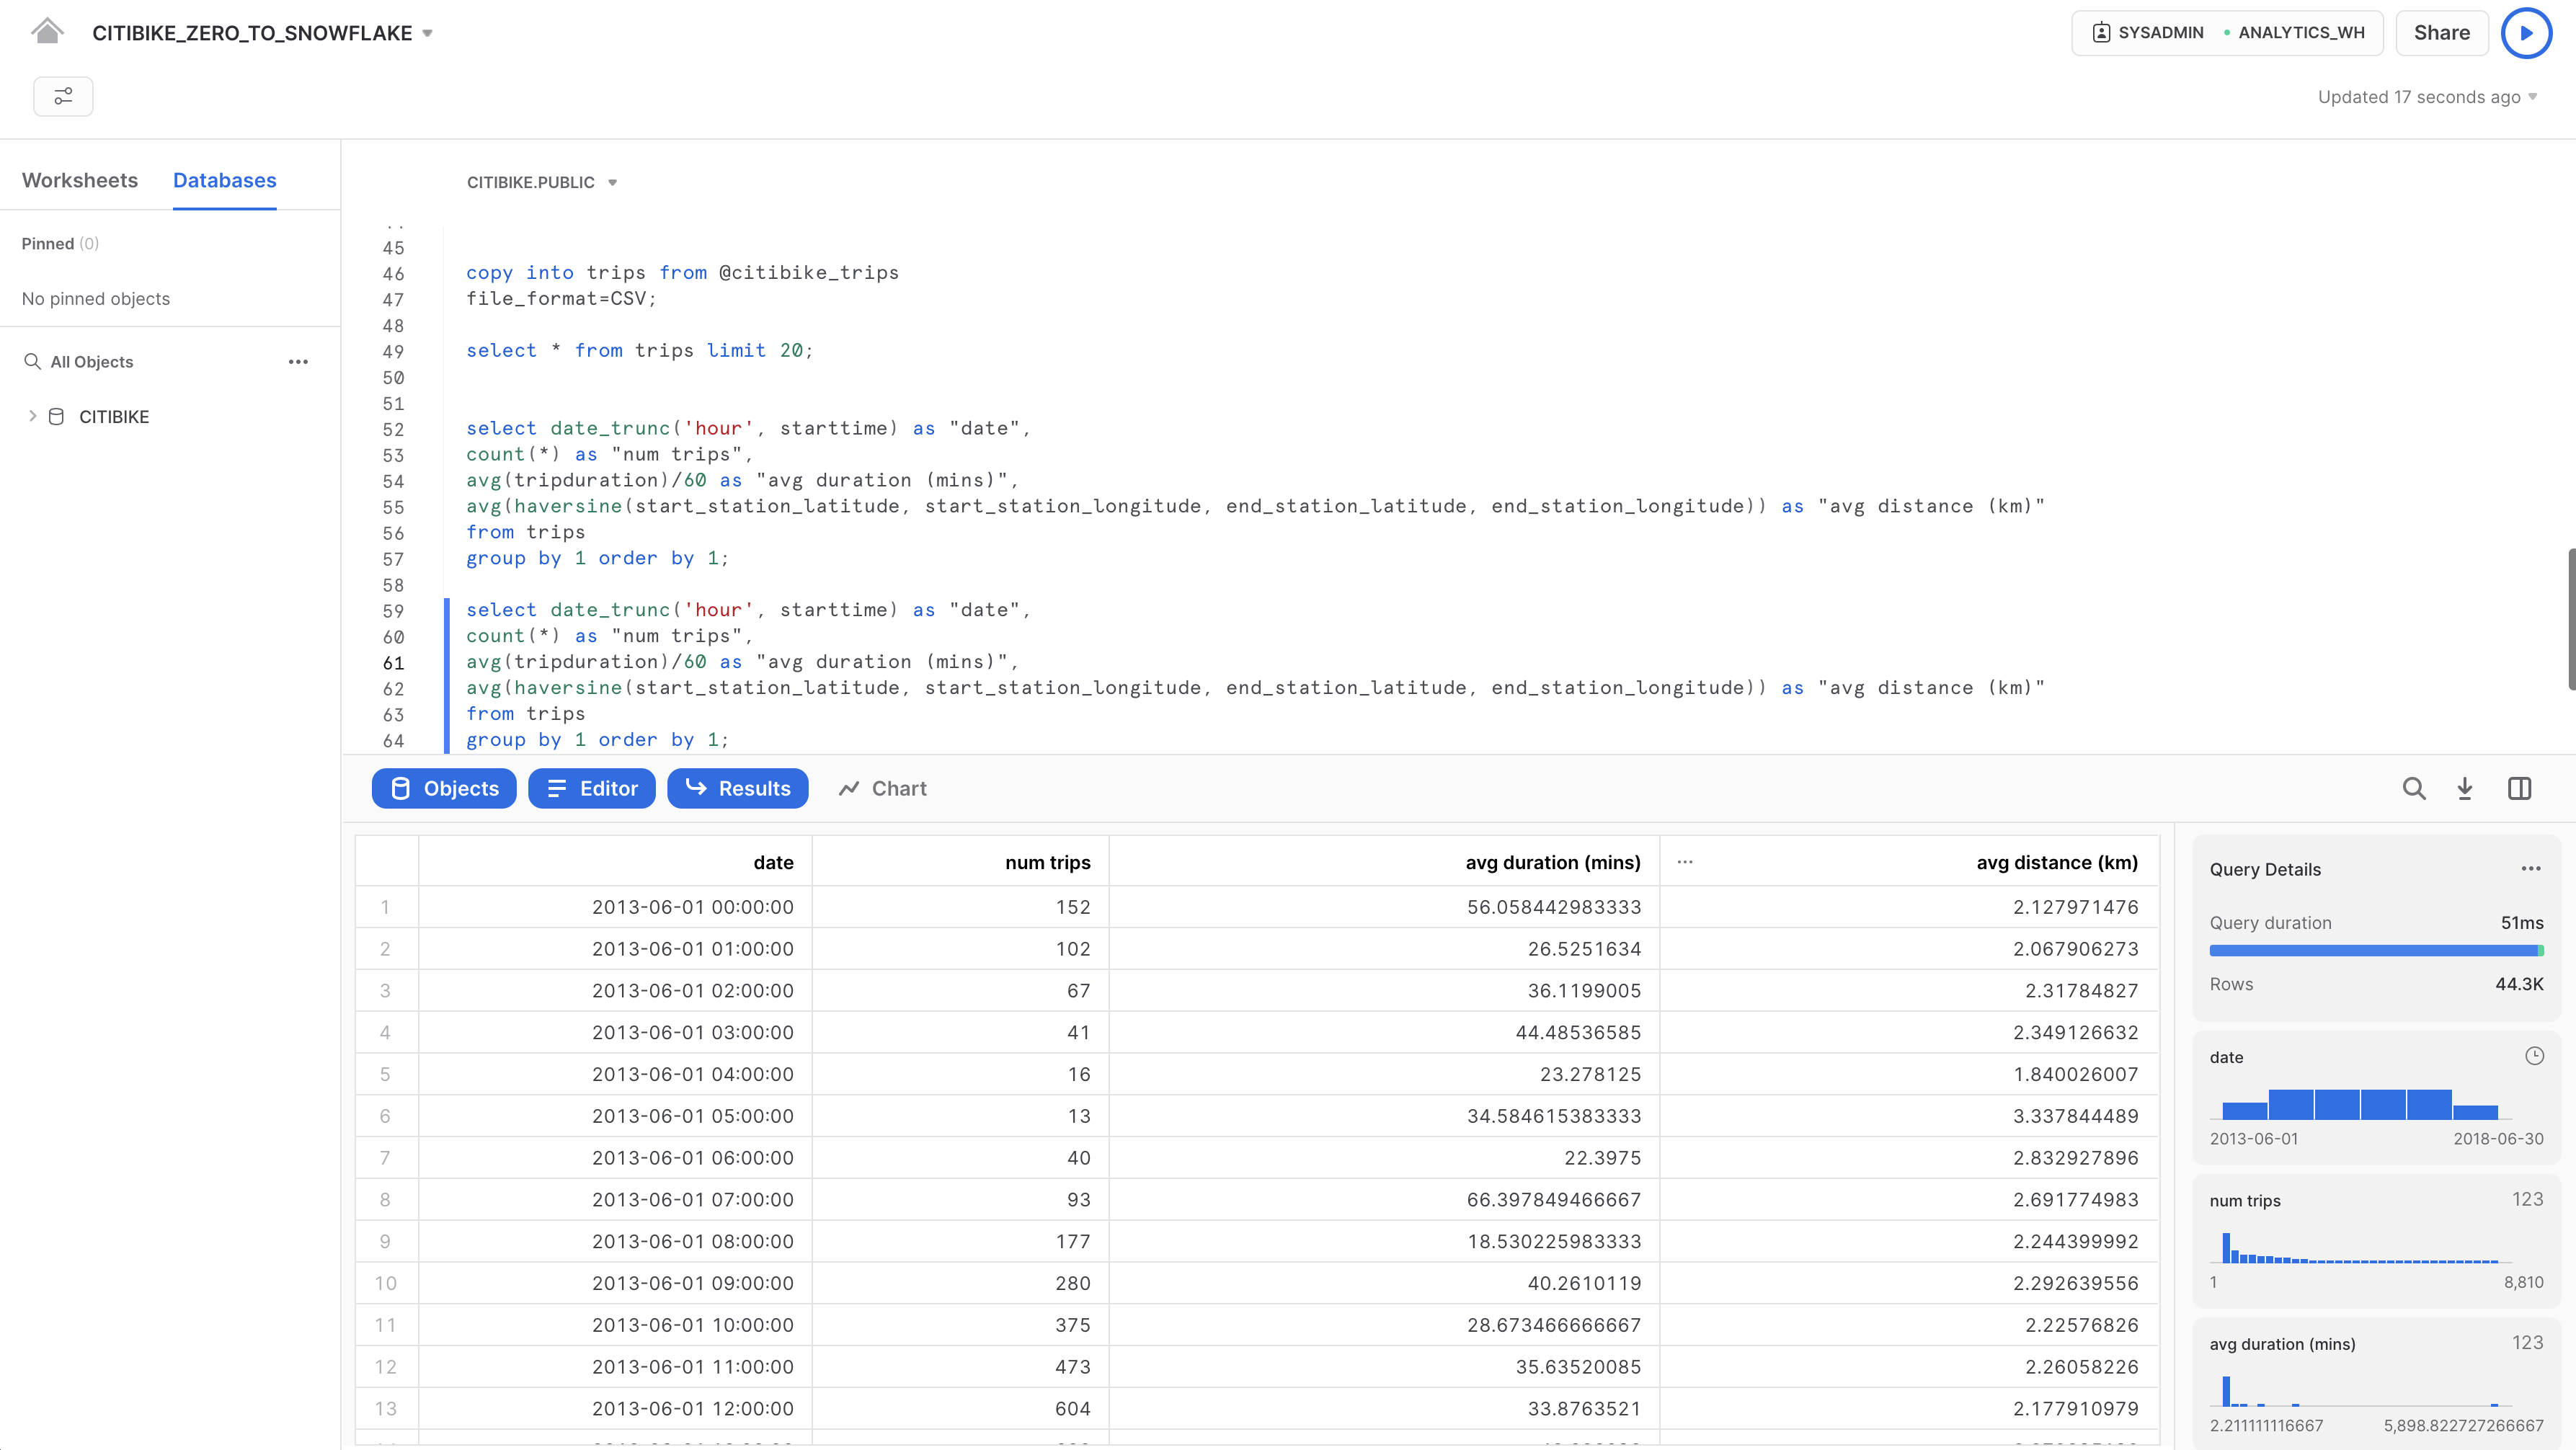Image resolution: width=2576 pixels, height=1450 pixels.
Task: Toggle the Results panel button
Action: point(738,789)
